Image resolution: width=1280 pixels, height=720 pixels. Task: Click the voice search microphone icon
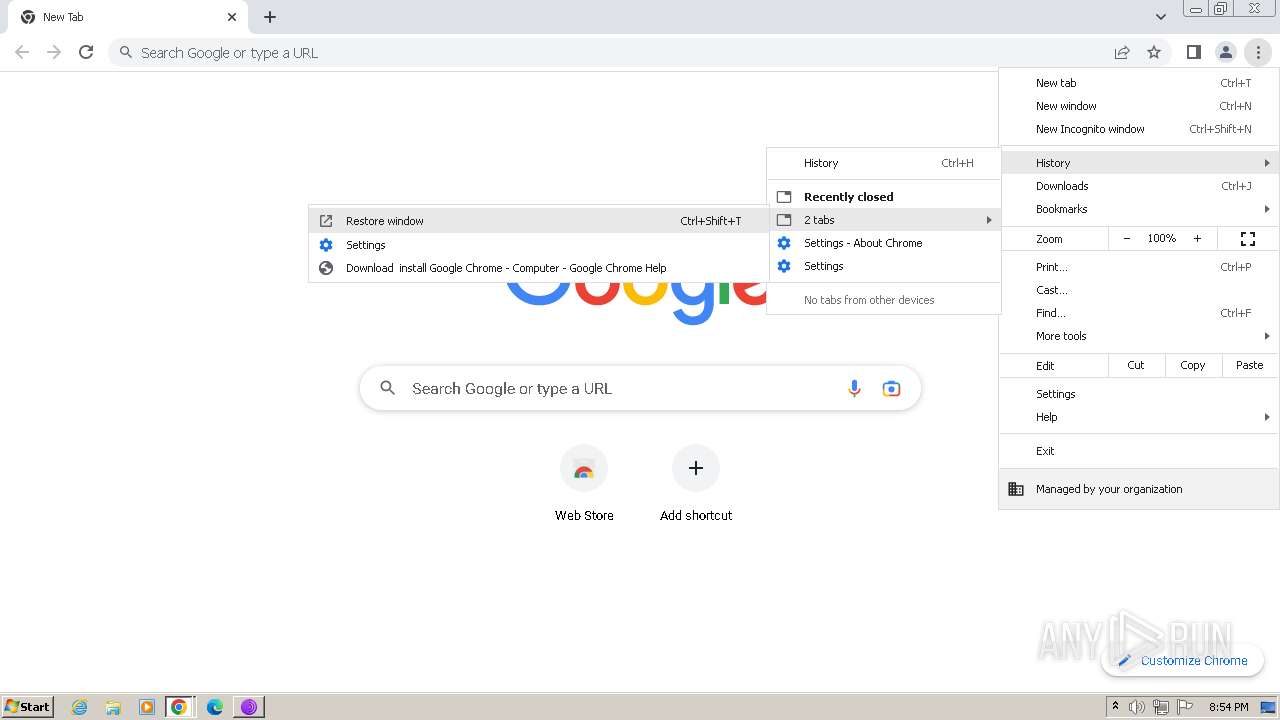854,388
